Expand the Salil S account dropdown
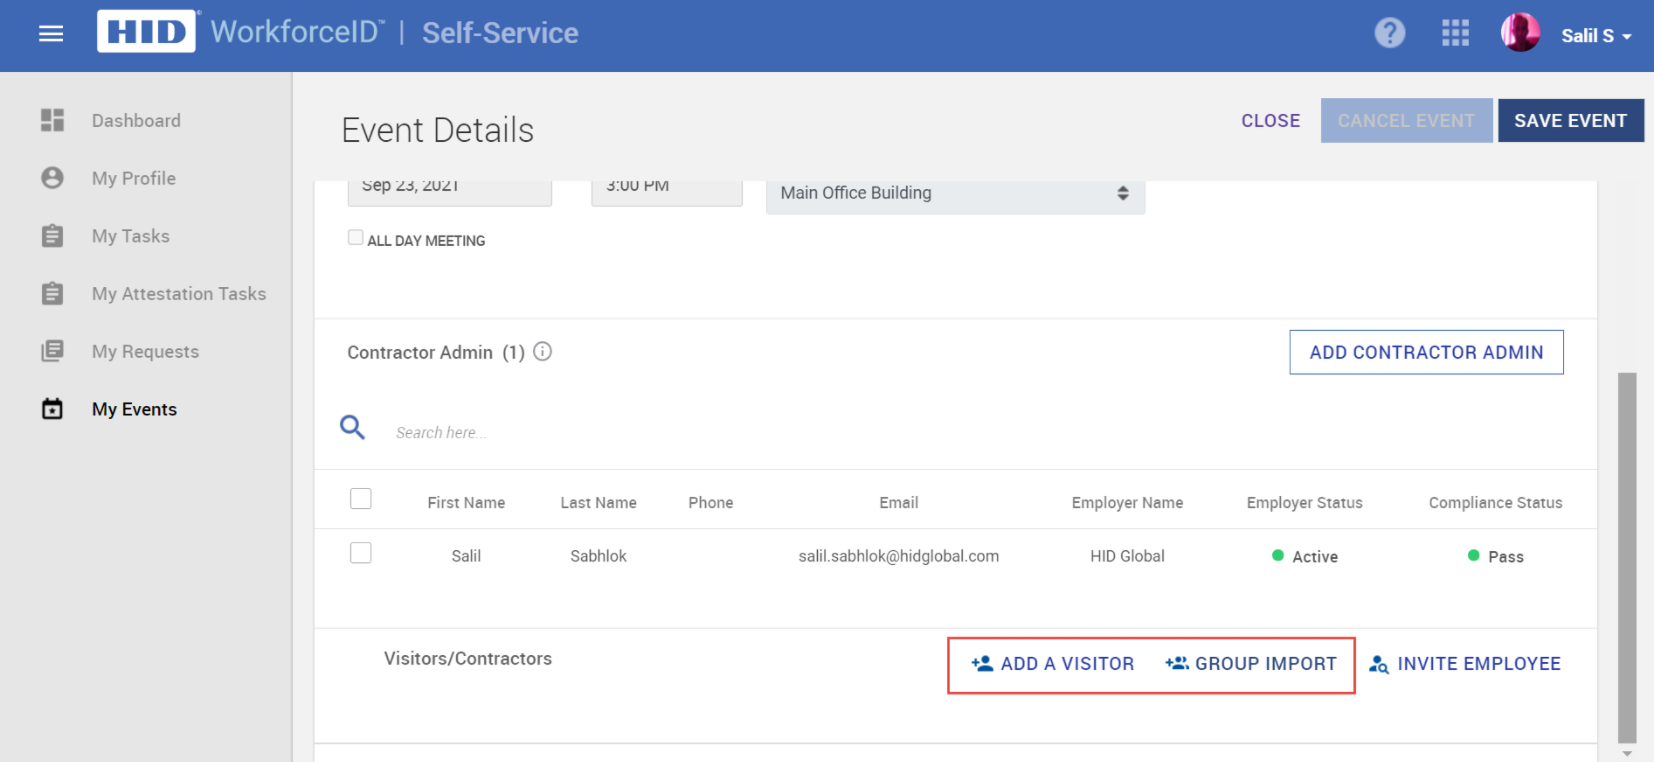 click(1596, 36)
